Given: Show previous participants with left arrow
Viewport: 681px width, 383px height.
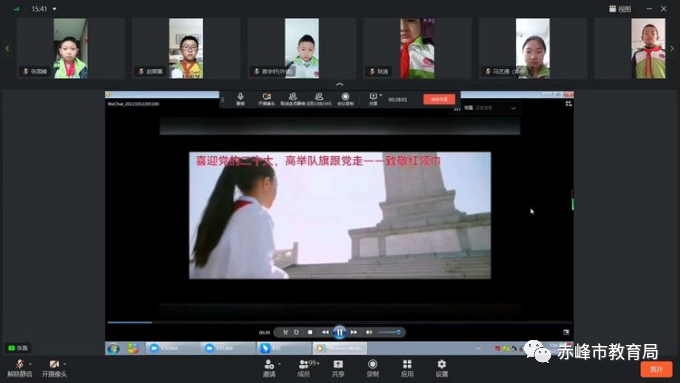Looking at the screenshot, I should pos(7,49).
